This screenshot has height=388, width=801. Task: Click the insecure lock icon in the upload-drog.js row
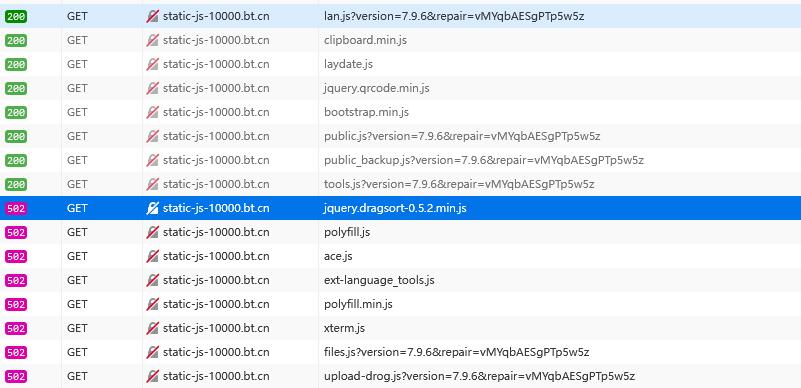152,376
